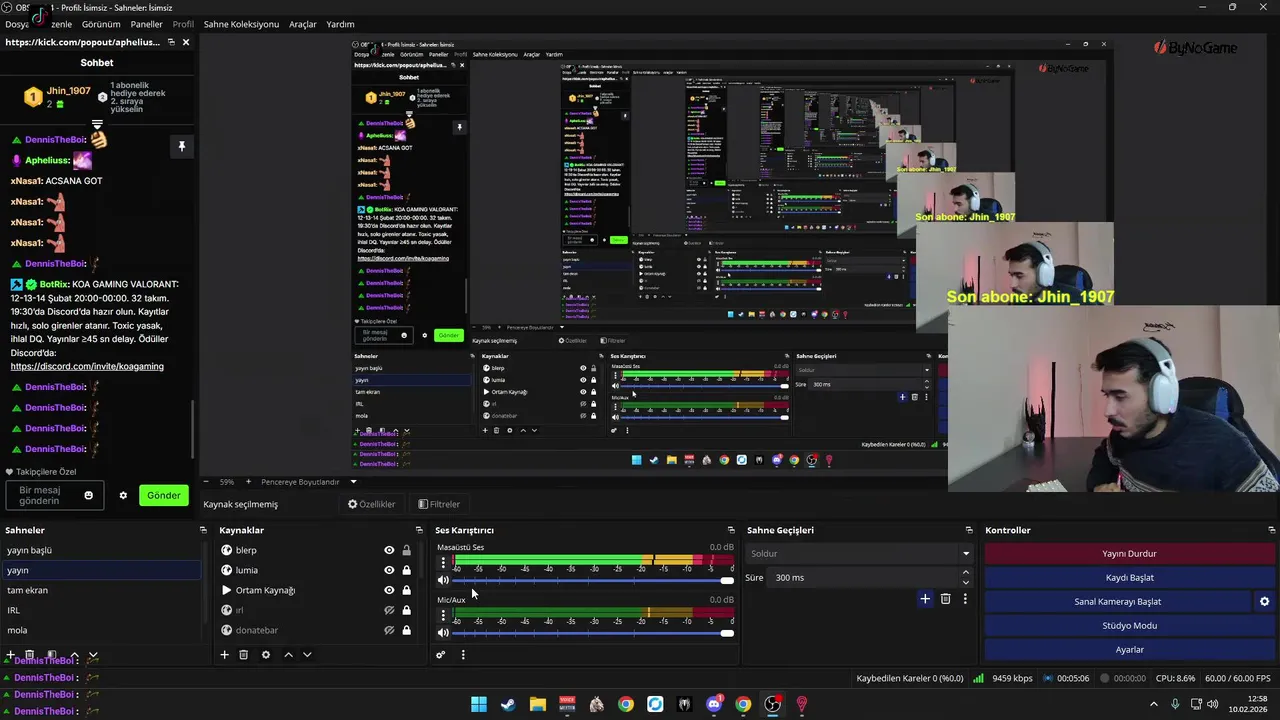Remove transition with Sahne Geçişleri trash icon
Viewport: 1280px width, 720px height.
[x=945, y=599]
